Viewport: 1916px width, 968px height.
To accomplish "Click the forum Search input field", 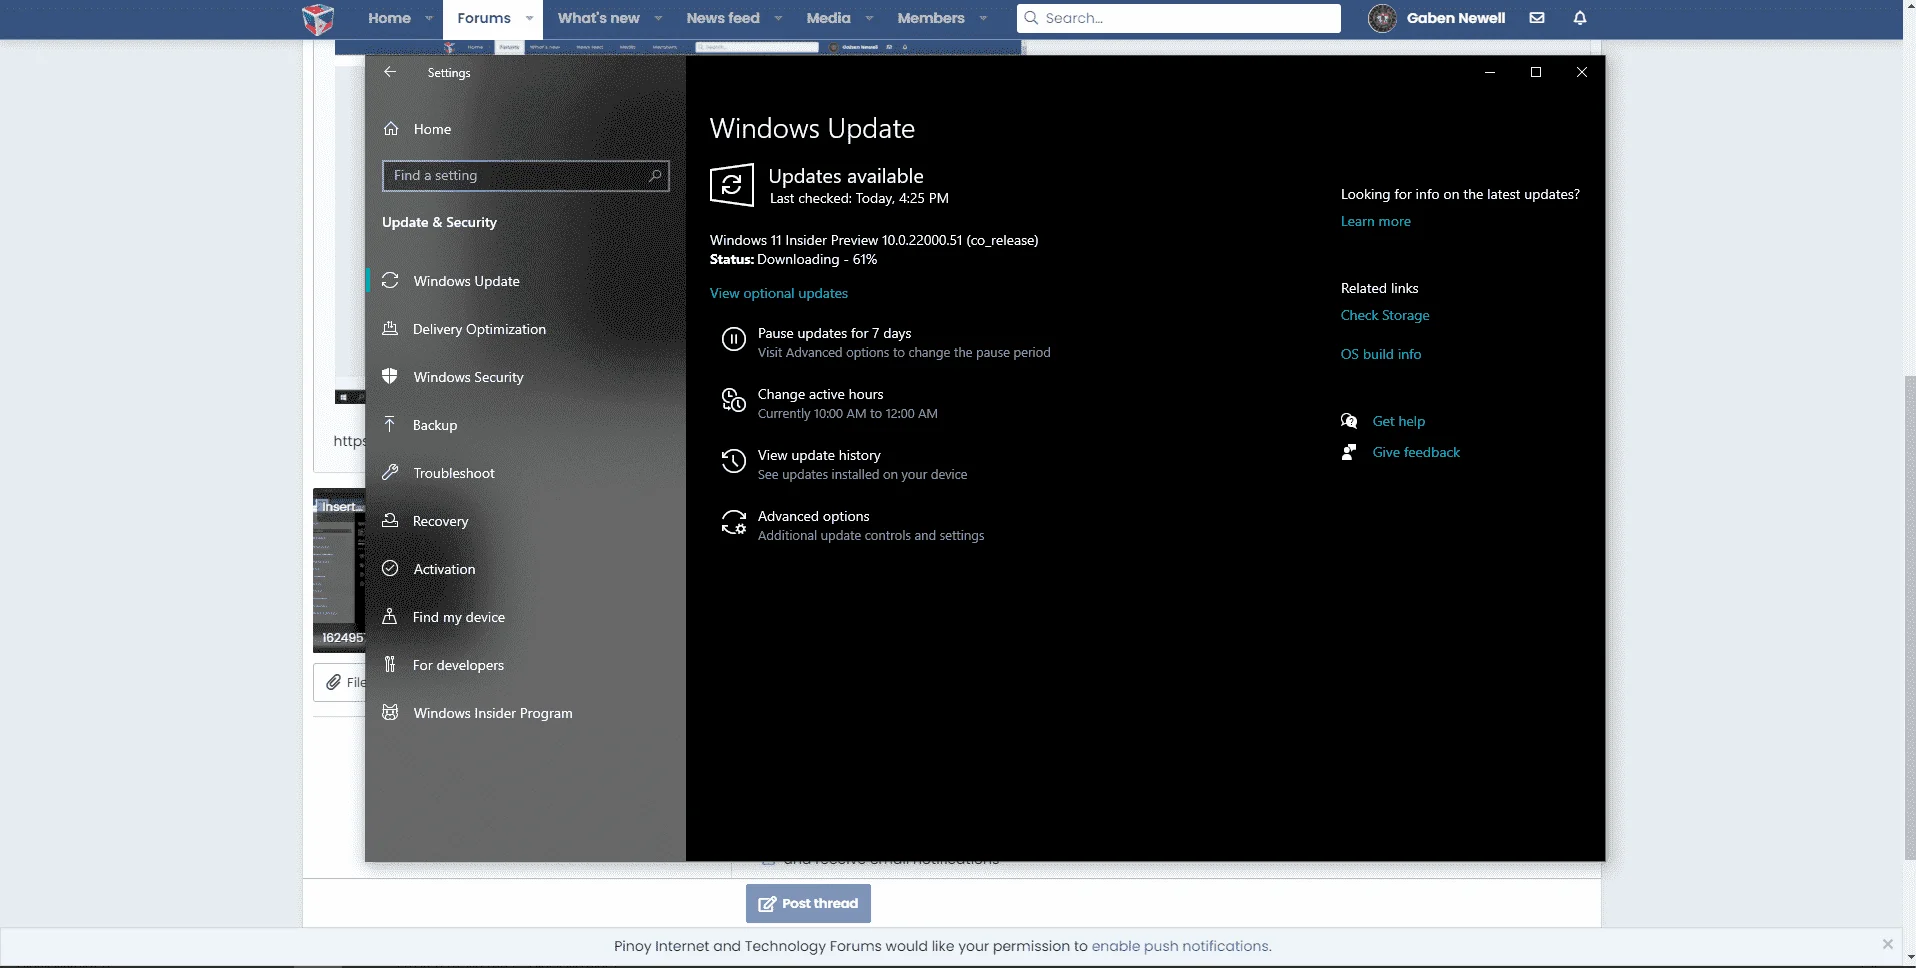I will click(x=1179, y=18).
